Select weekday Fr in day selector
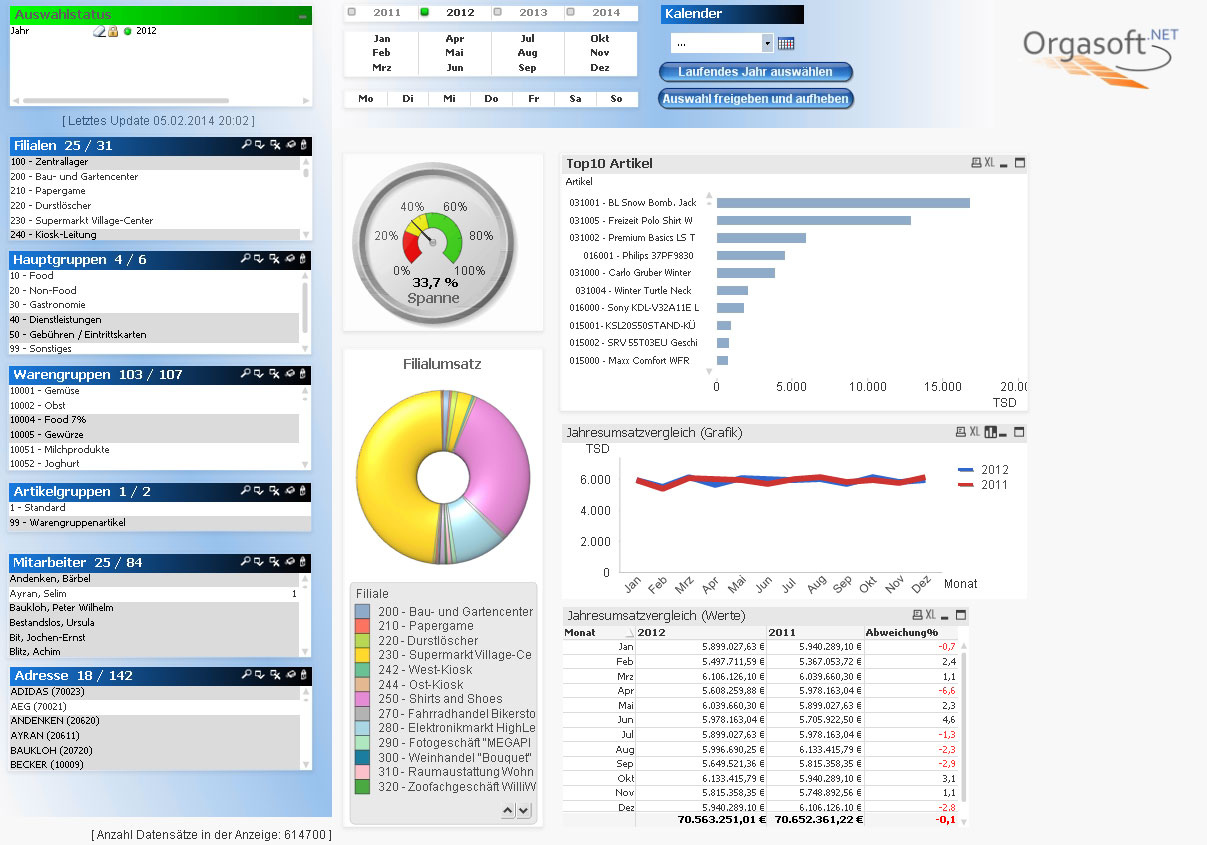 tap(533, 99)
